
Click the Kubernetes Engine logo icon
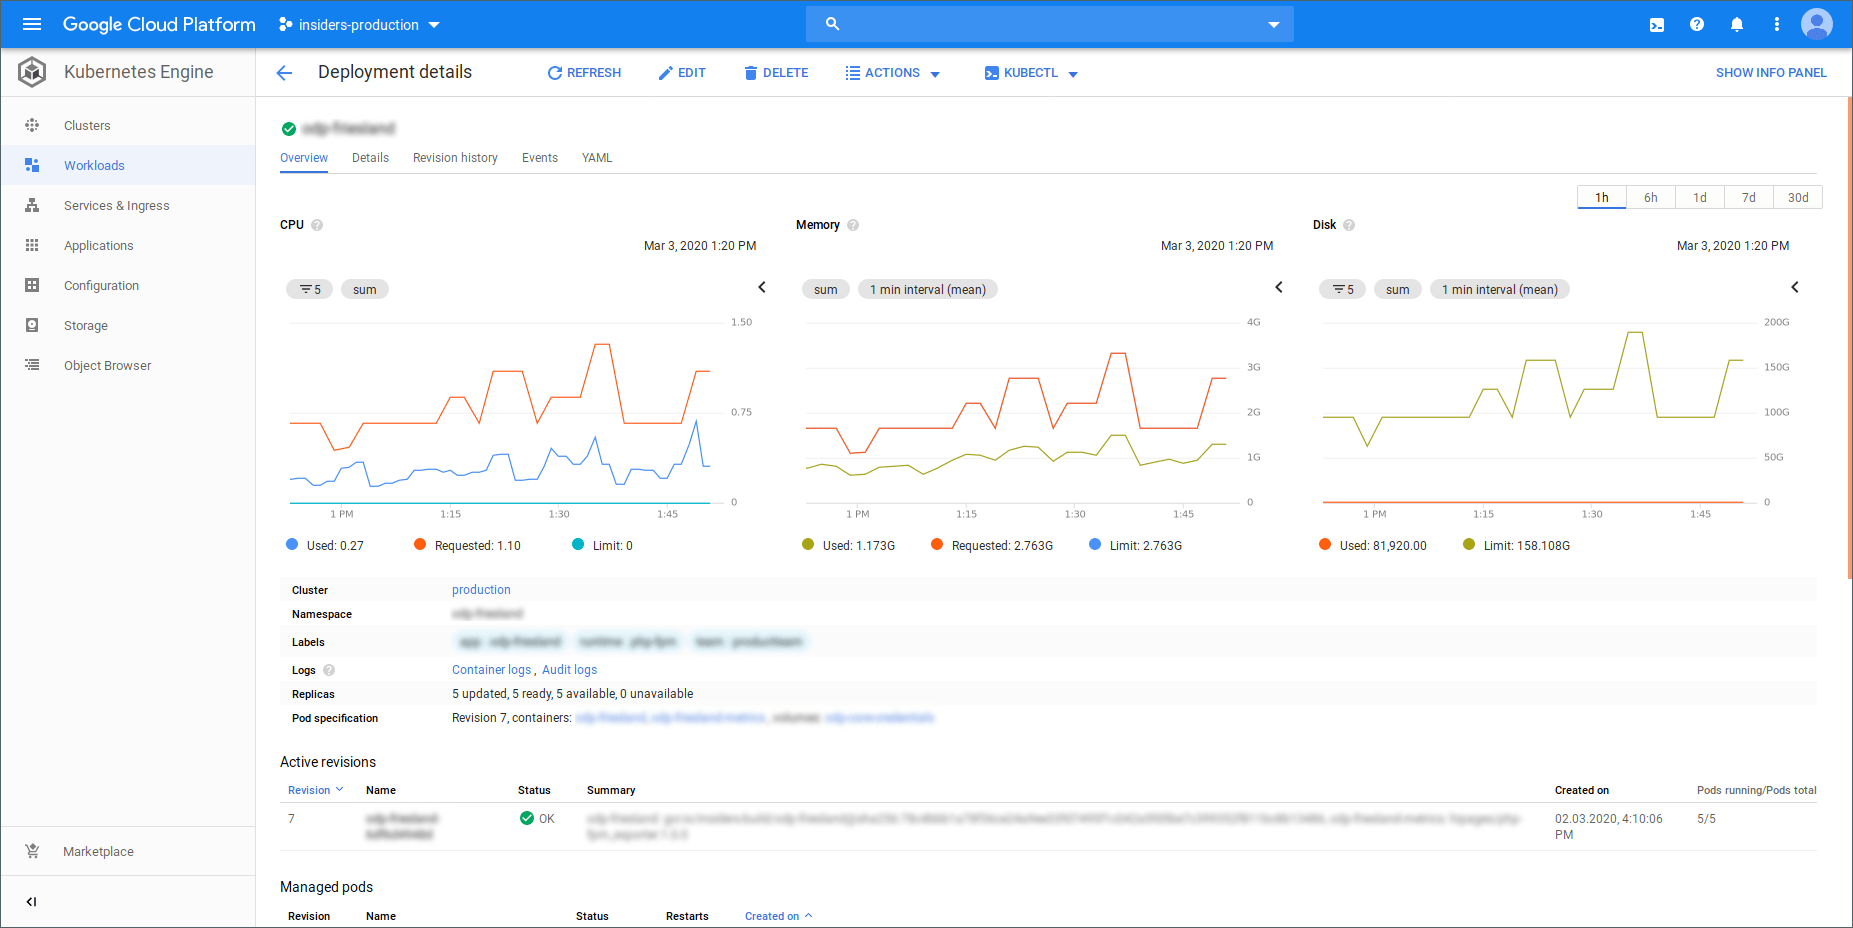point(32,72)
